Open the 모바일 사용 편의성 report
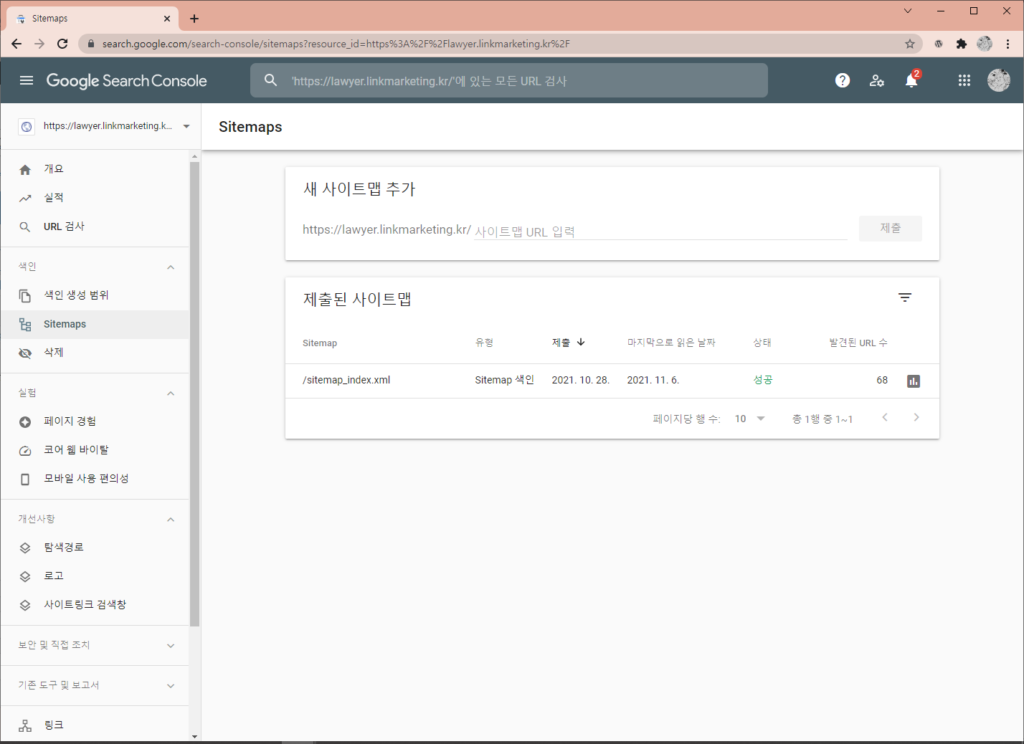The image size is (1024, 744). [73, 478]
